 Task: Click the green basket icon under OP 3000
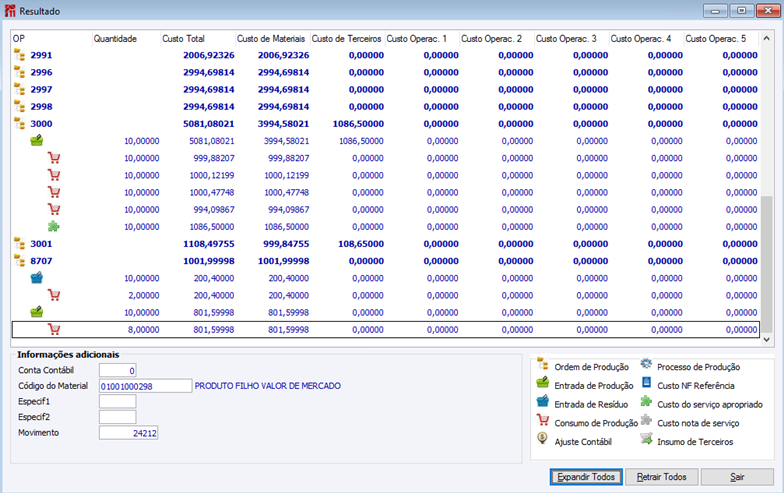tap(37, 141)
